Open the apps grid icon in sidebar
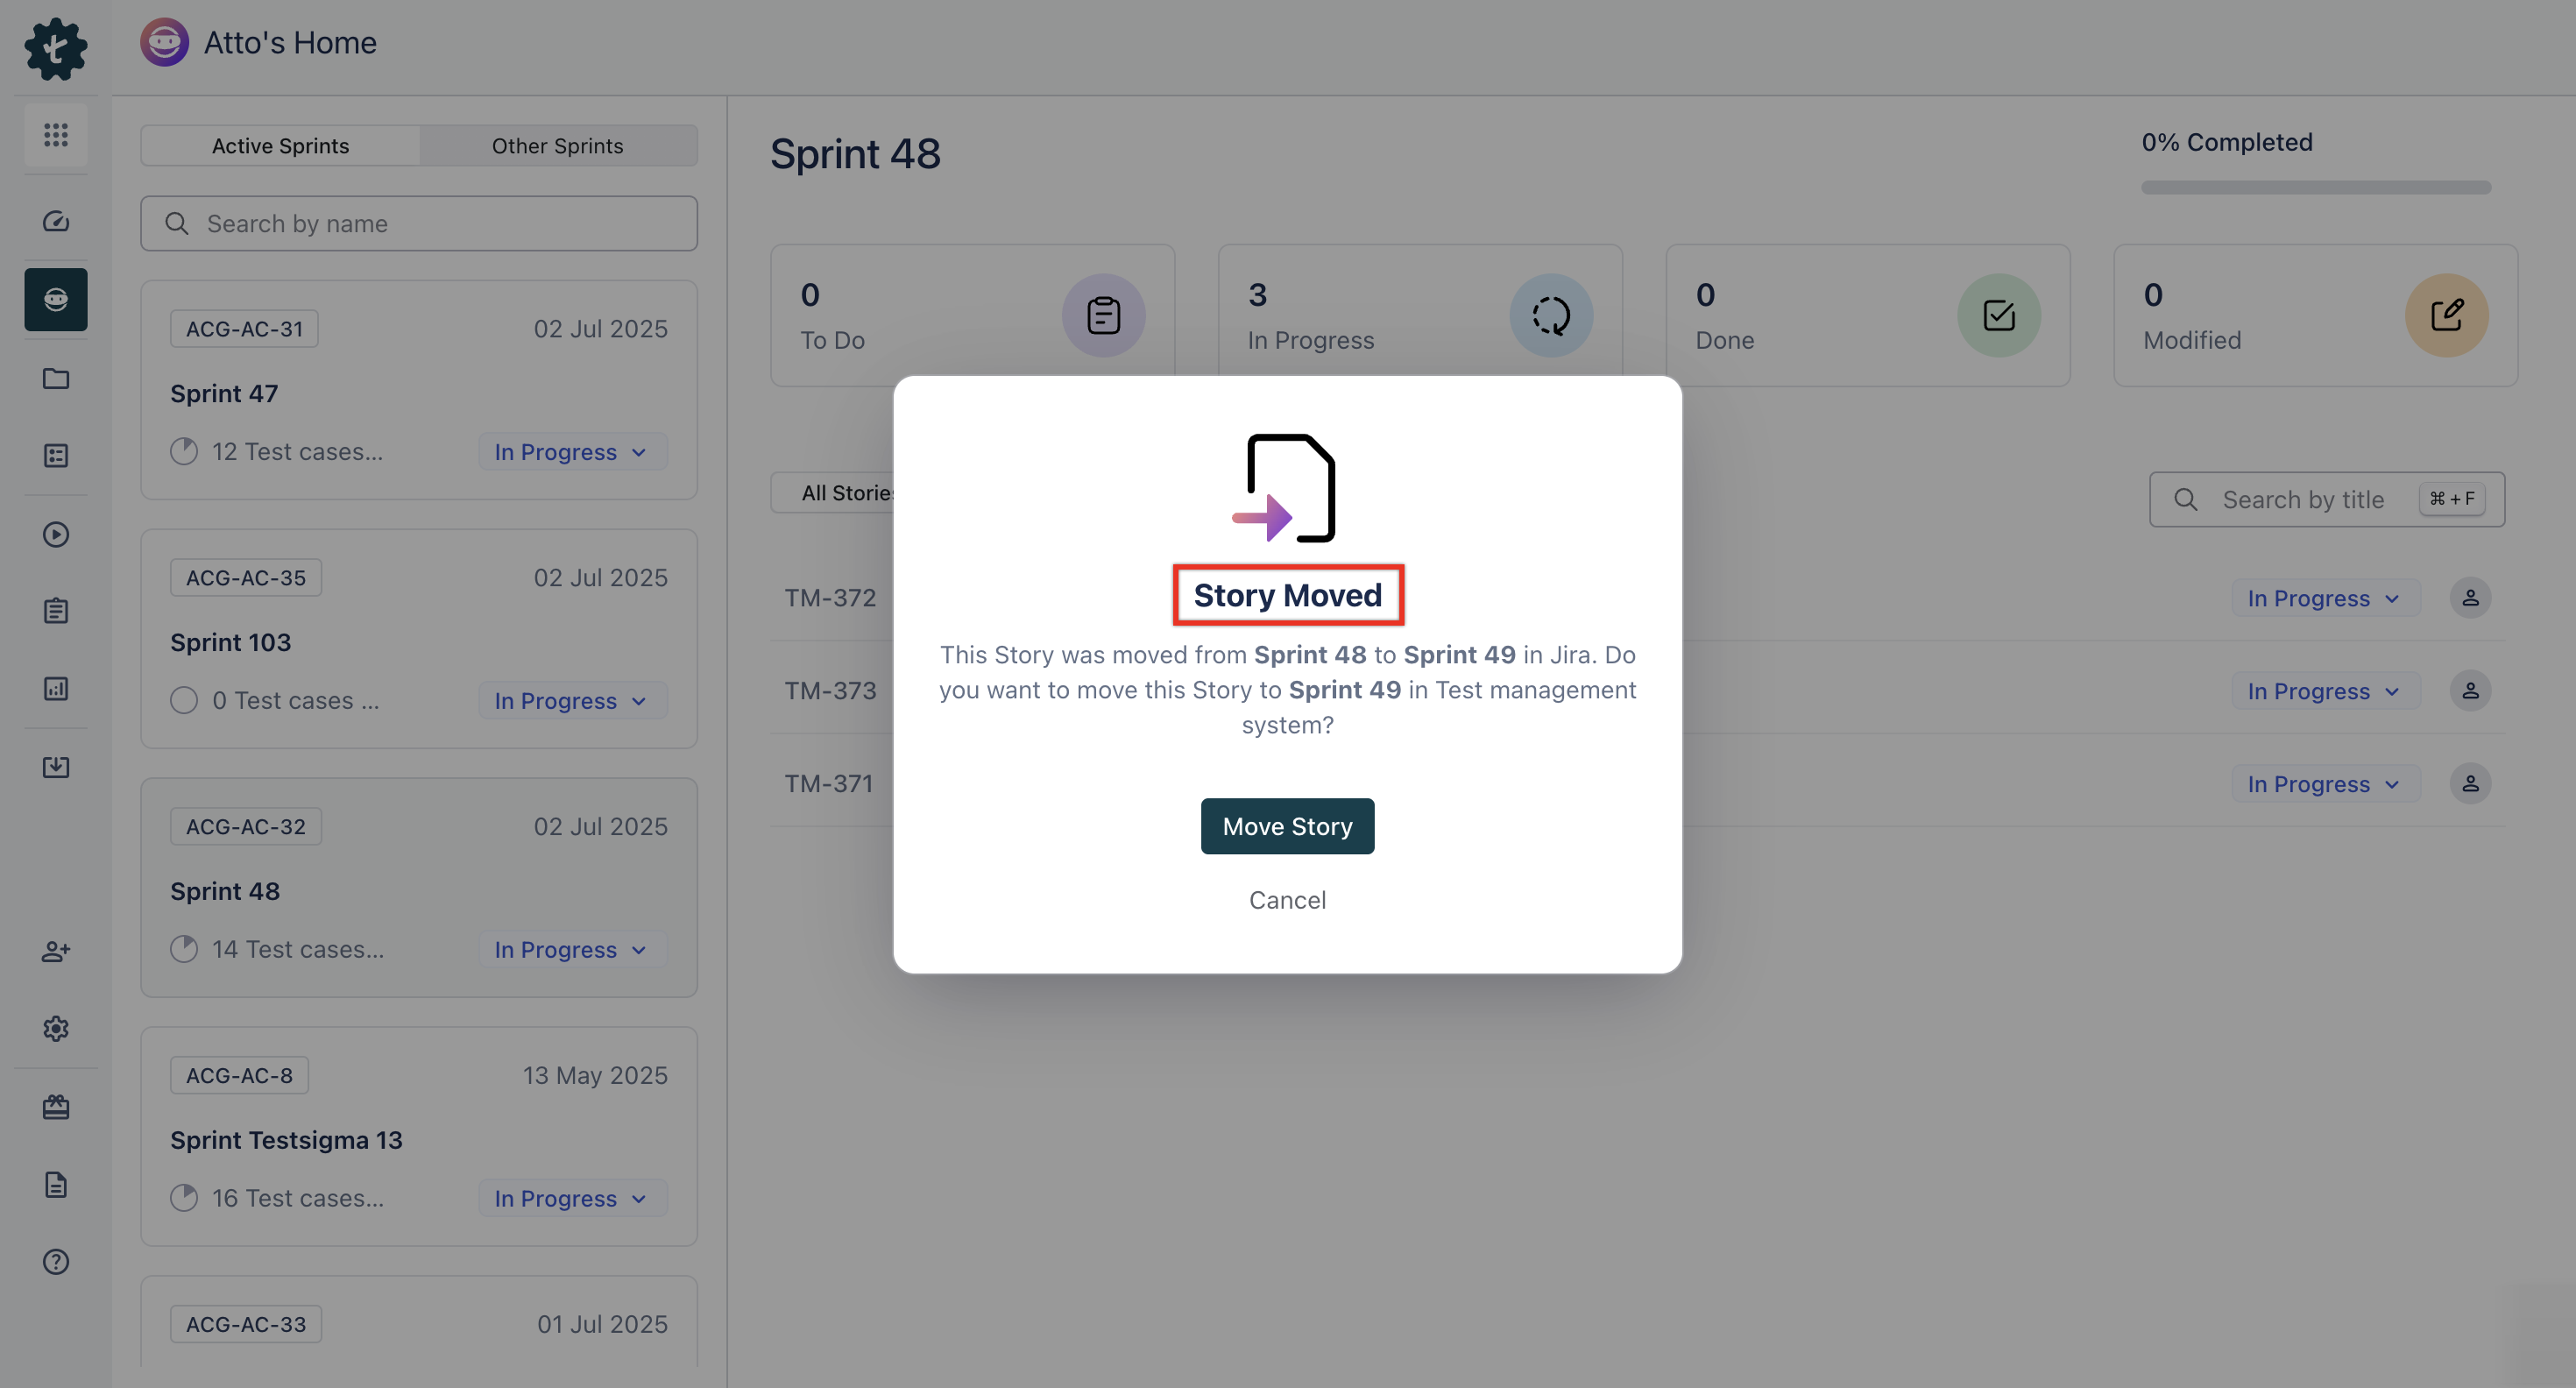 [56, 134]
